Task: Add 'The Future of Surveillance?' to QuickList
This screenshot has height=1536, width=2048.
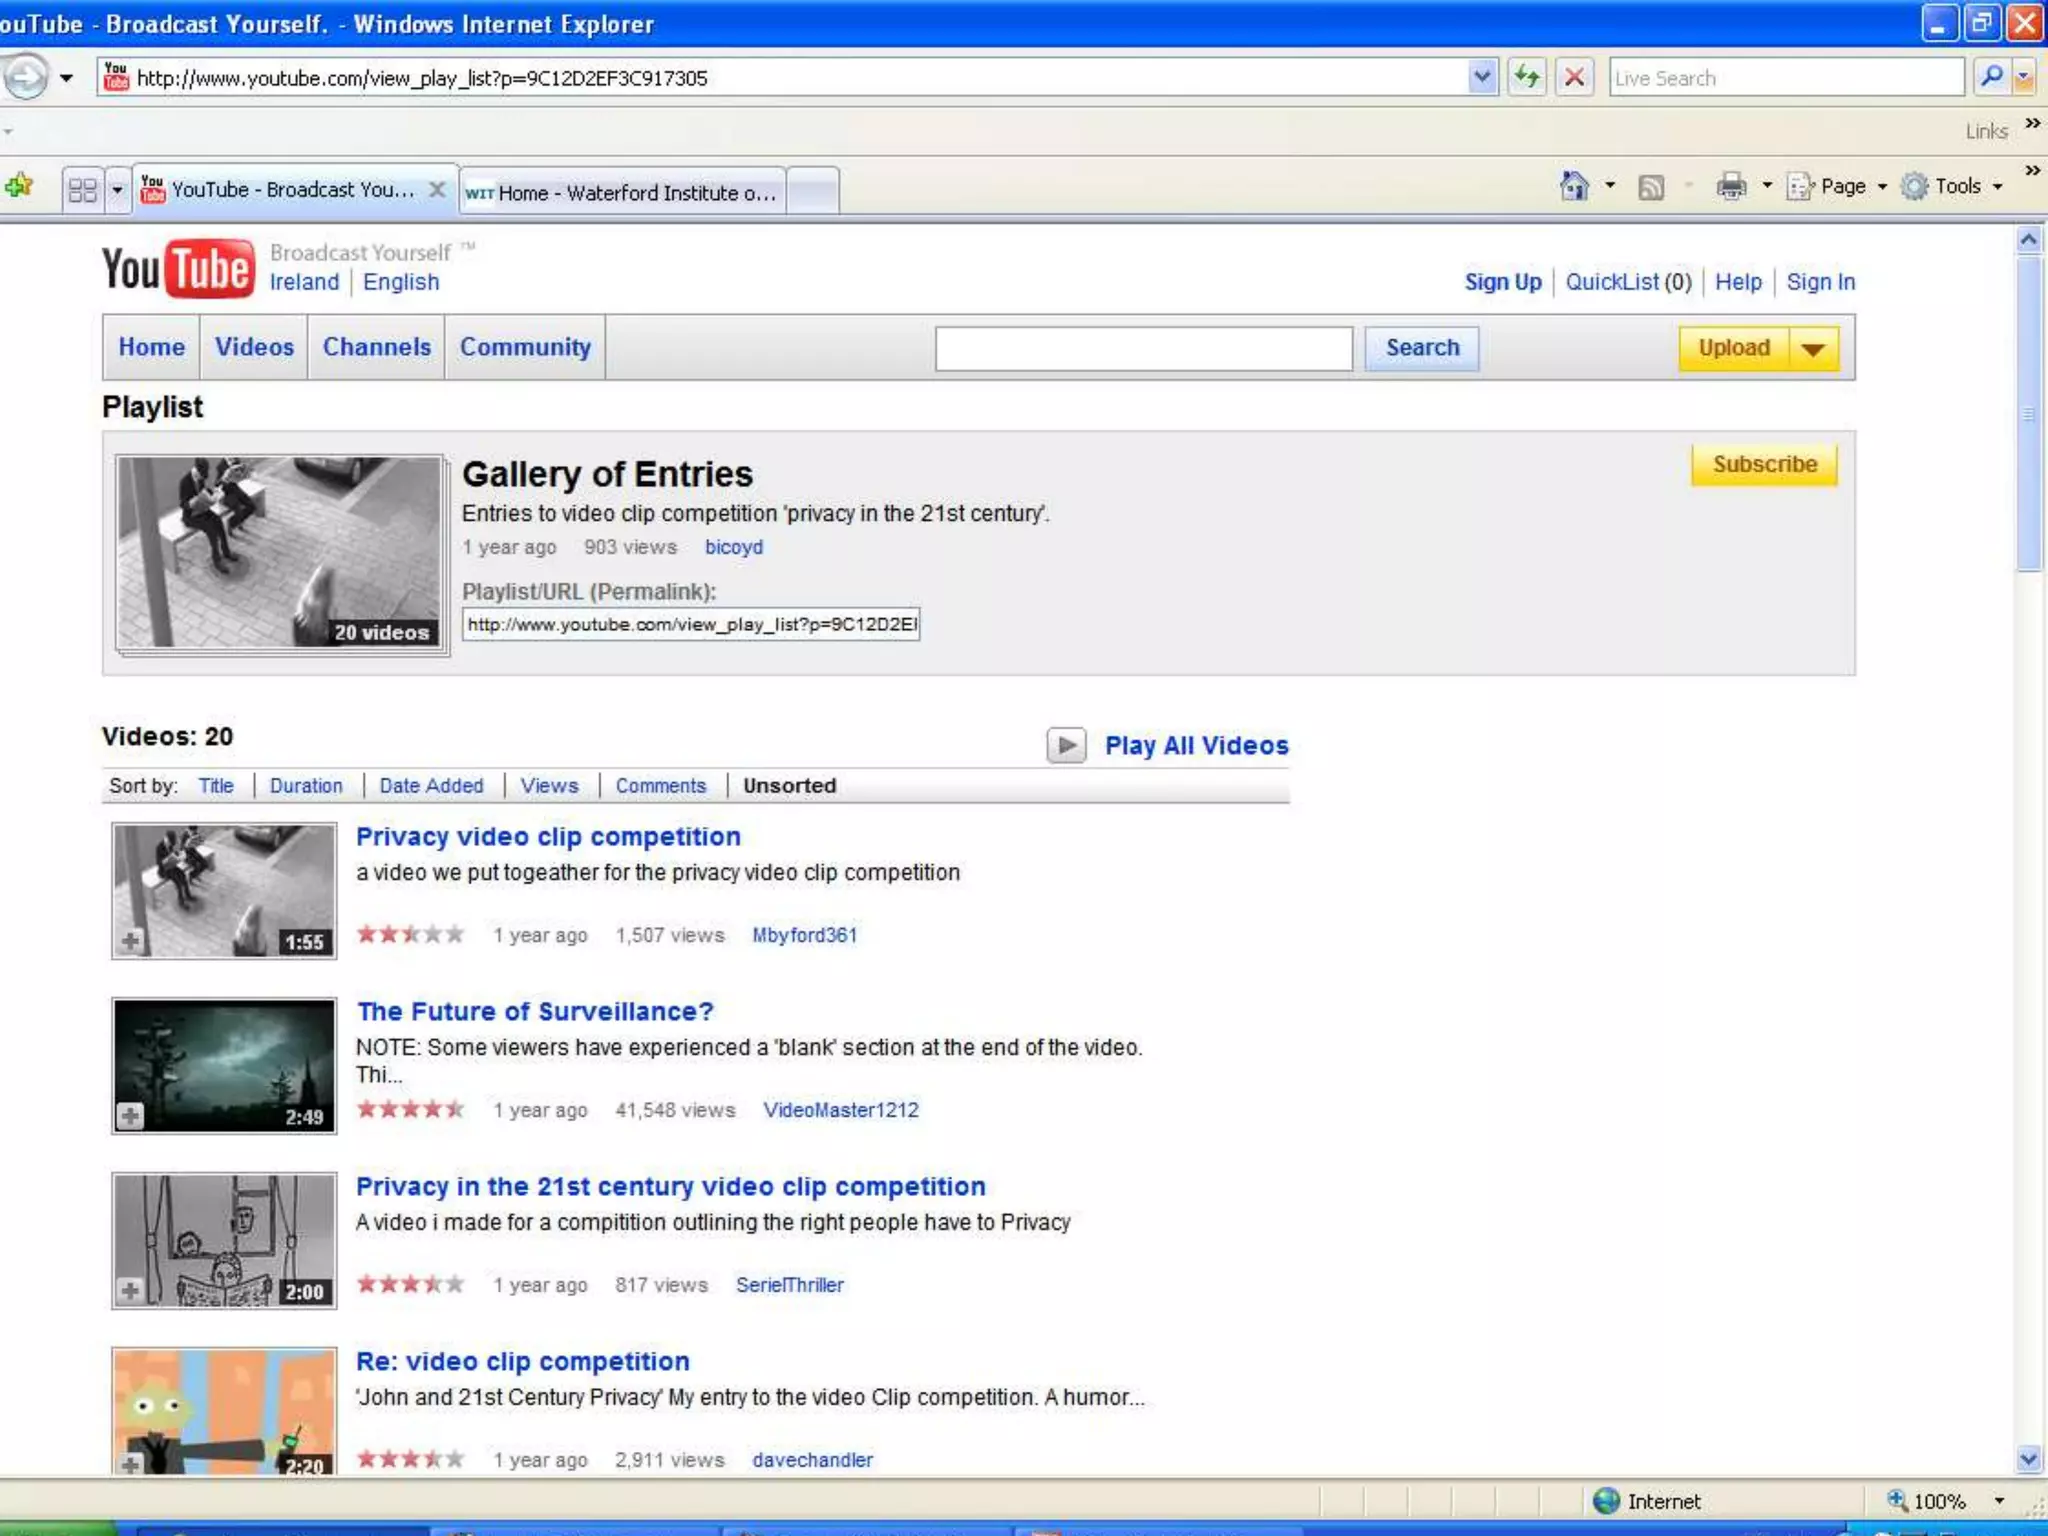Action: pos(130,1115)
